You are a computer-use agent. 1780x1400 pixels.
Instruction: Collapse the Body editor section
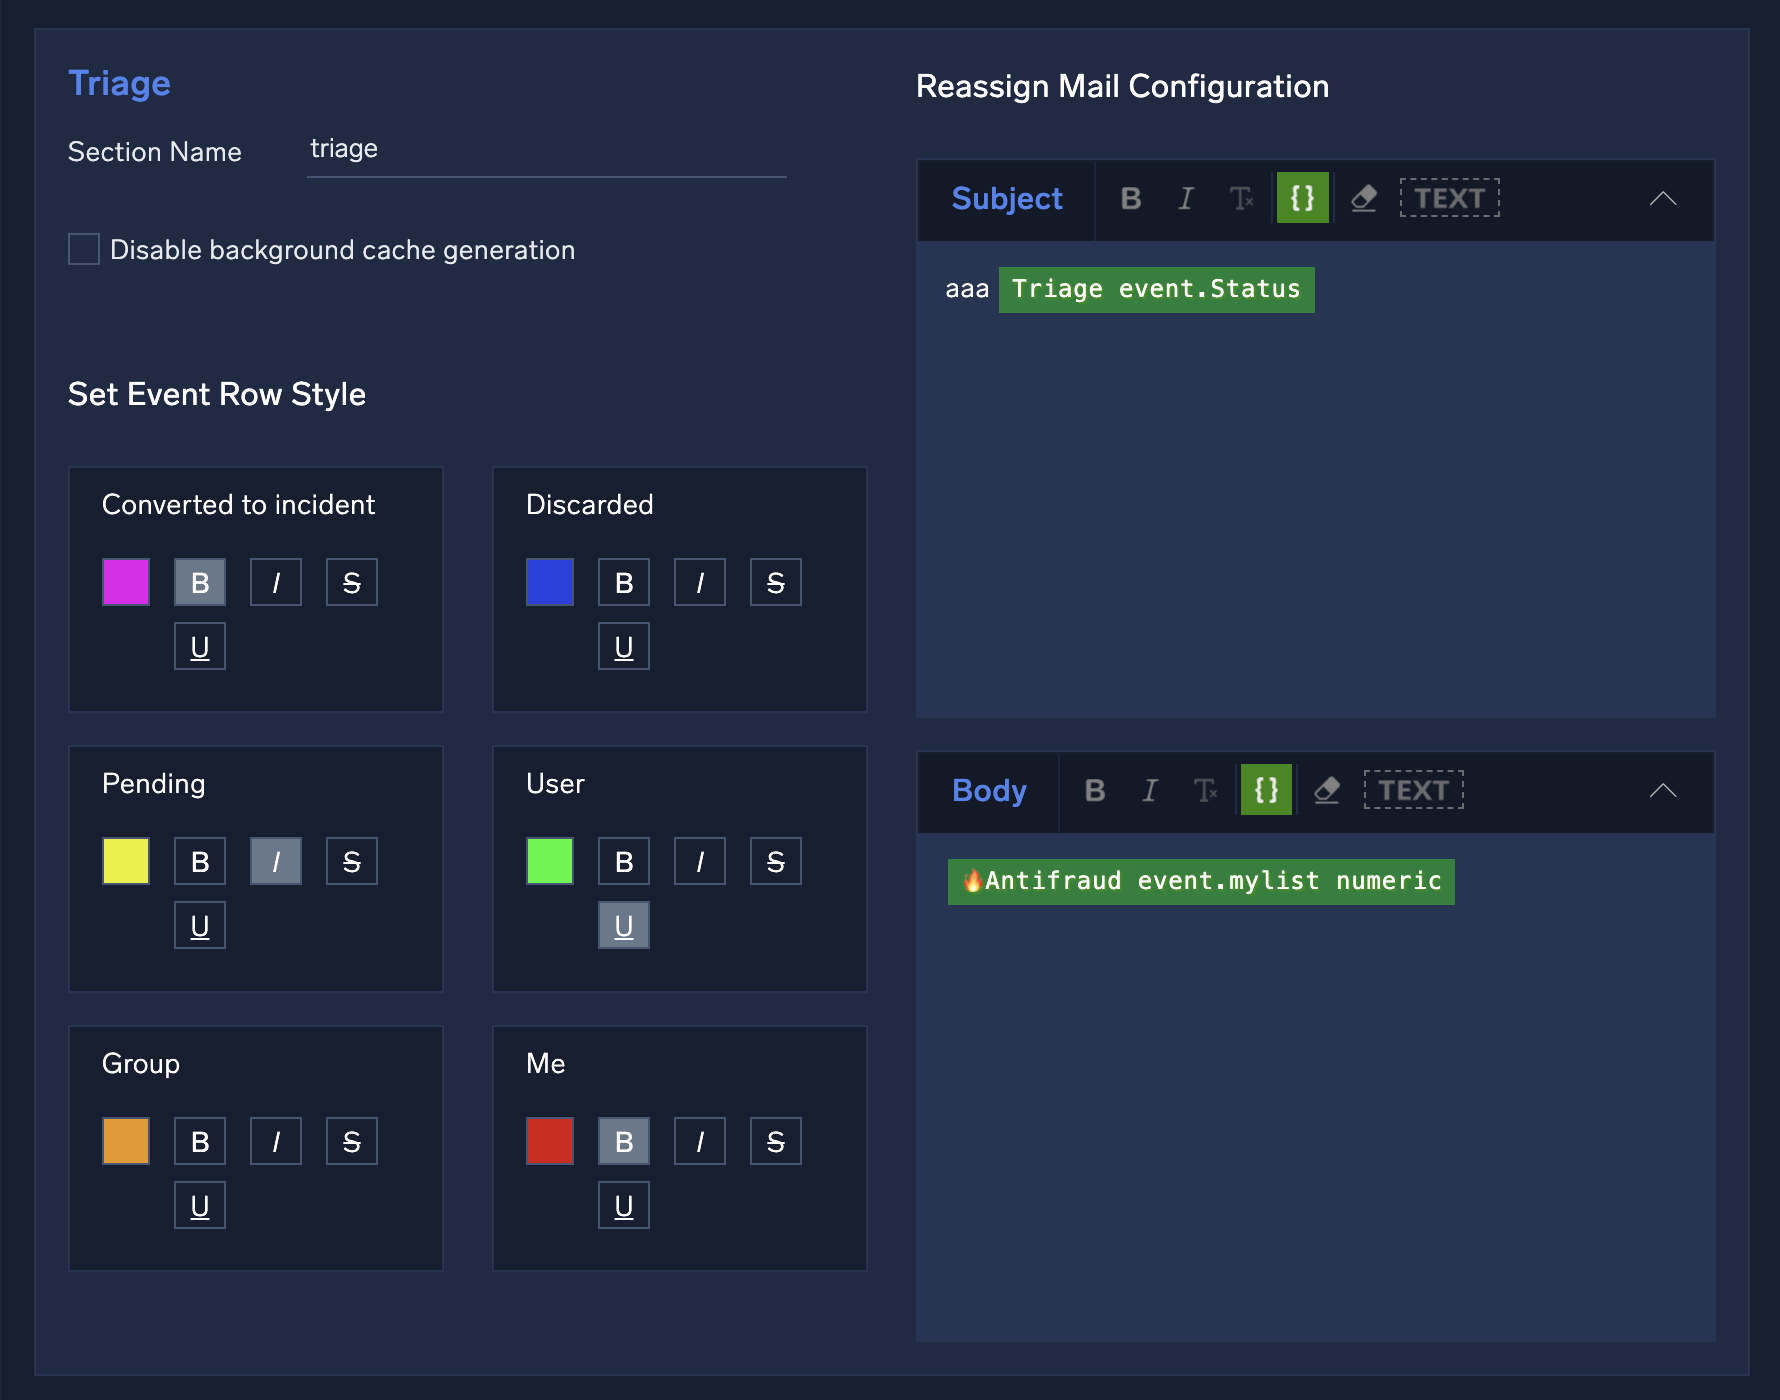click(1662, 790)
